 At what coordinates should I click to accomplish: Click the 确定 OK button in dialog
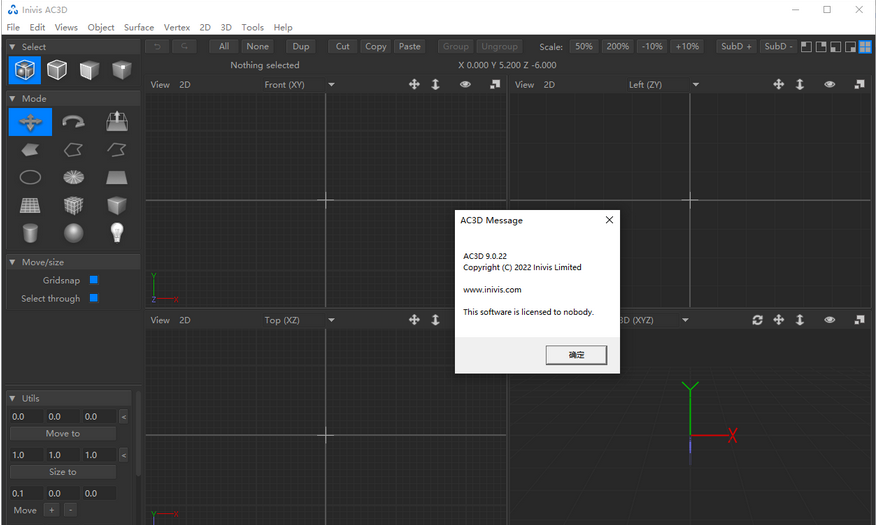click(576, 355)
